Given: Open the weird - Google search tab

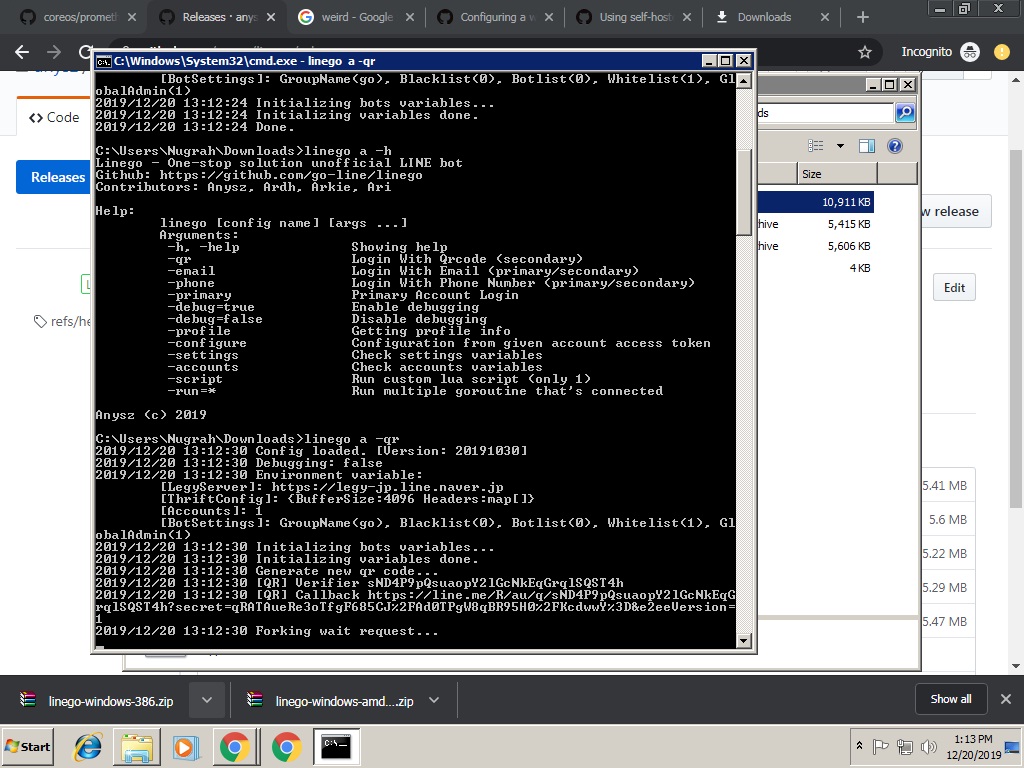Looking at the screenshot, I should coord(358,18).
